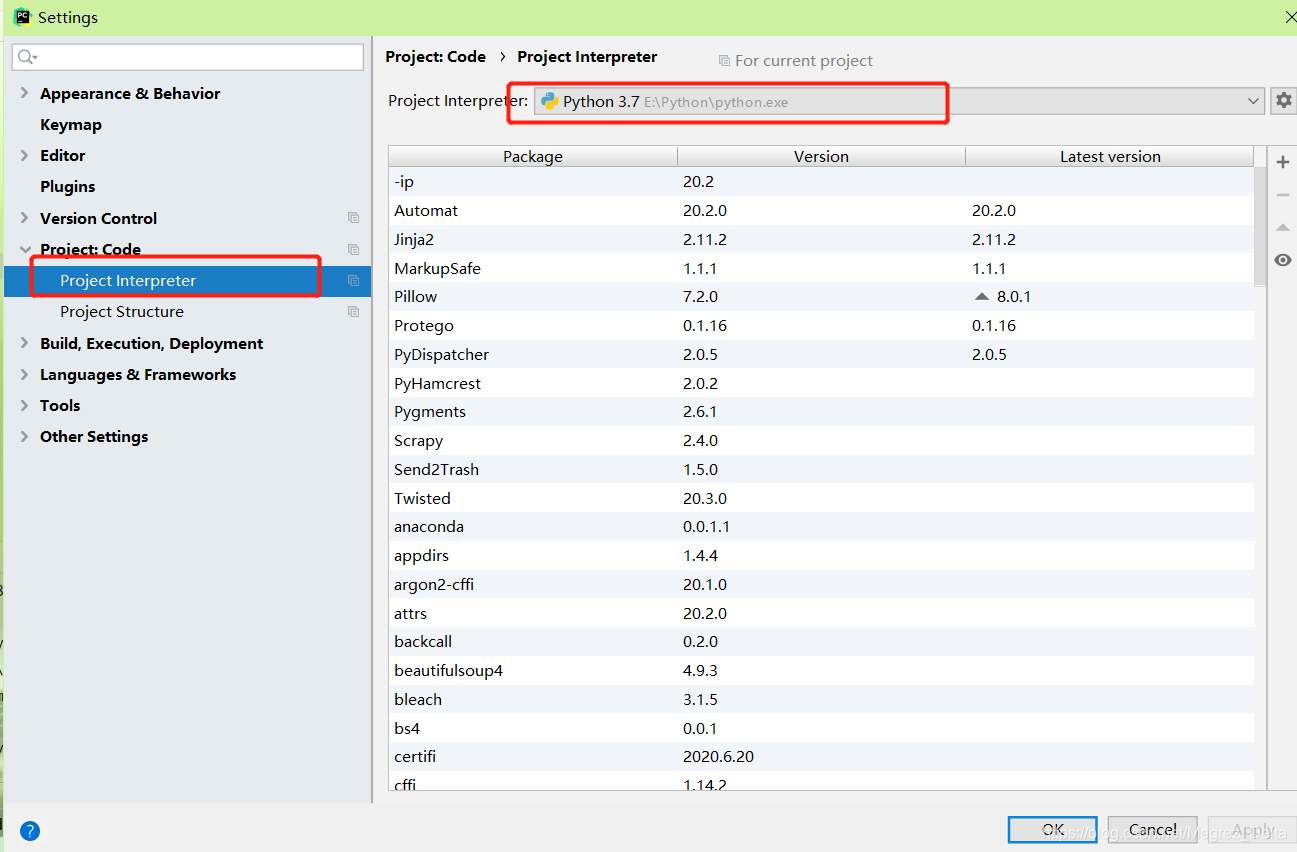Open the Project Interpreter dropdown
This screenshot has width=1297, height=852.
coord(1254,101)
